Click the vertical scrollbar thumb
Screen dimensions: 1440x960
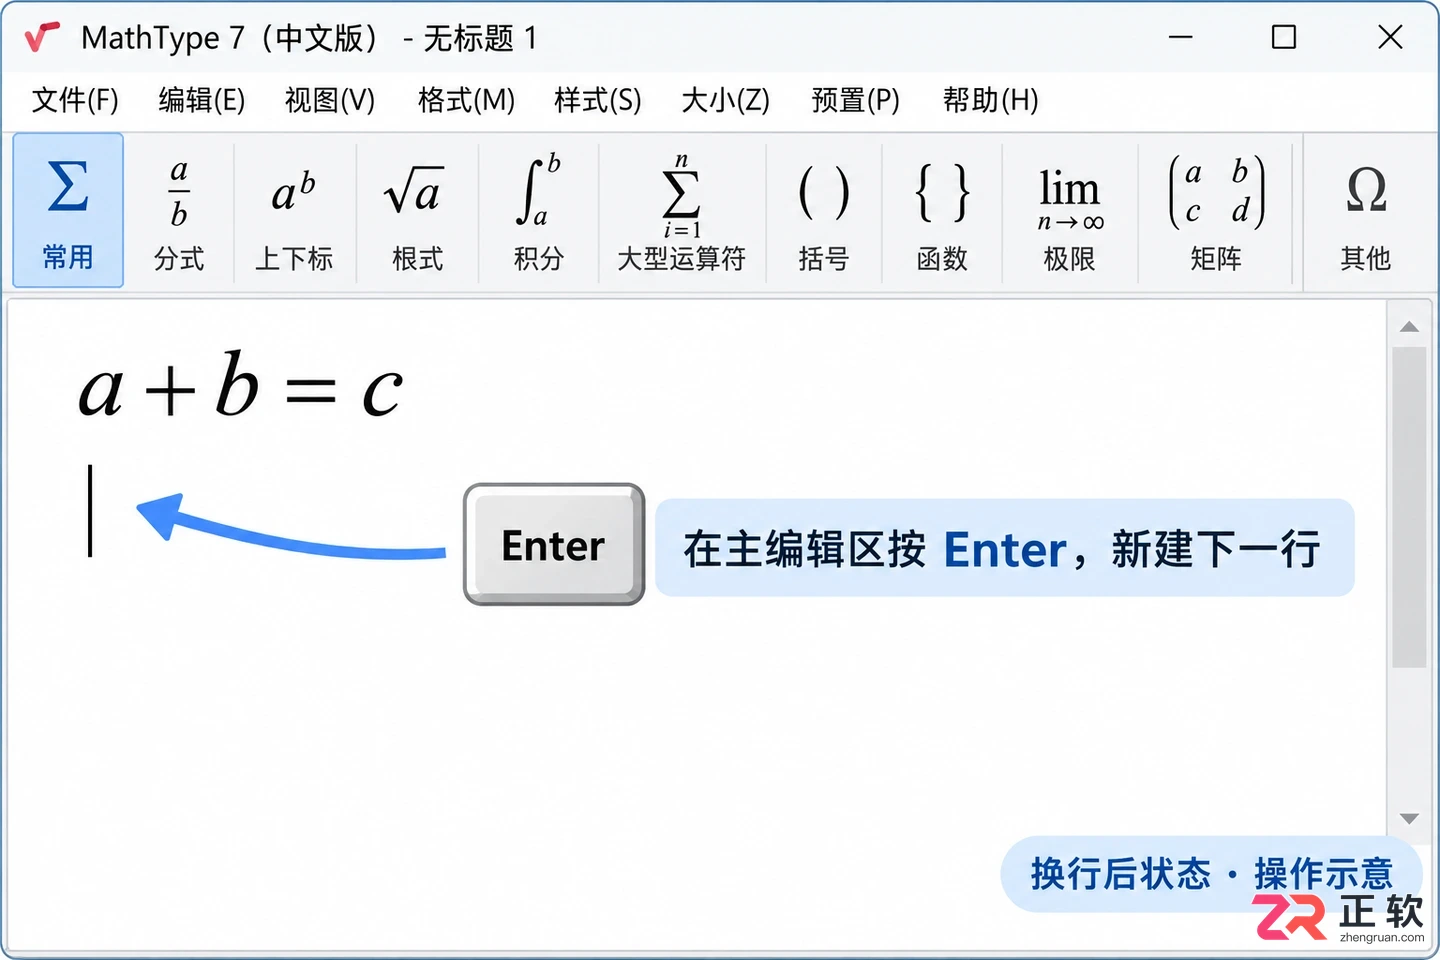(1409, 507)
